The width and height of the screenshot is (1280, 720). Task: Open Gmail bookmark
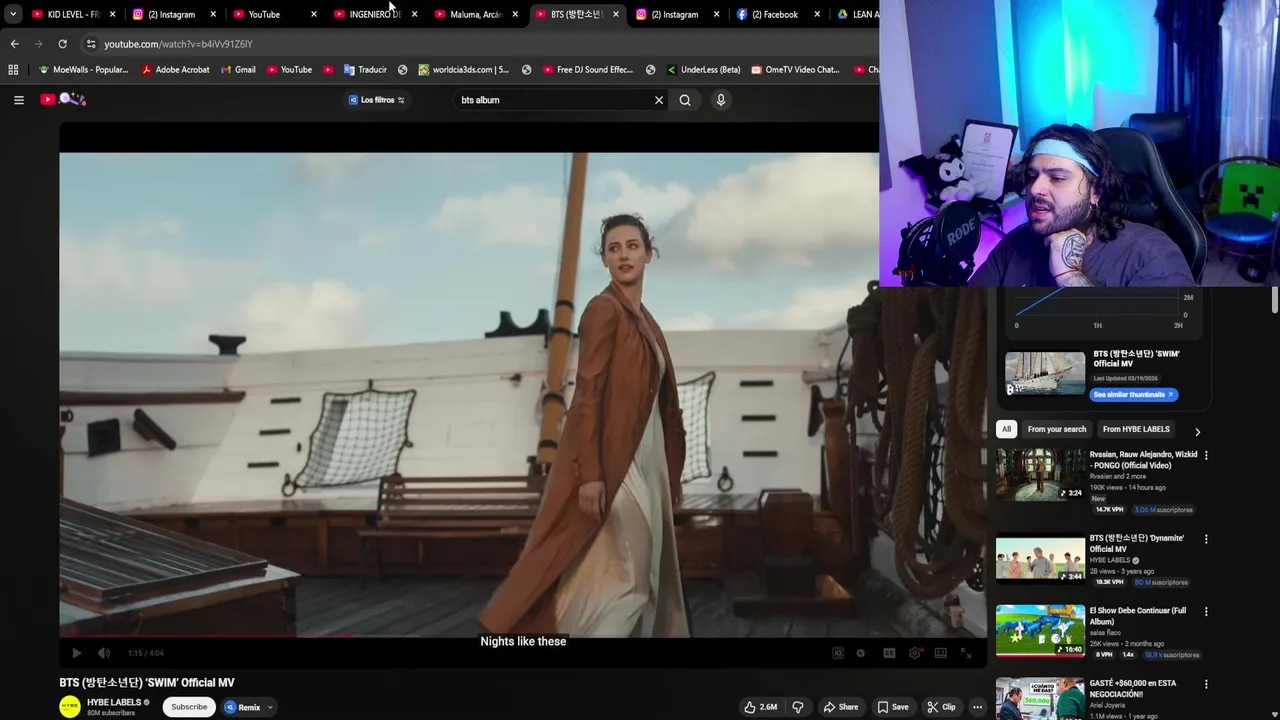tap(238, 70)
